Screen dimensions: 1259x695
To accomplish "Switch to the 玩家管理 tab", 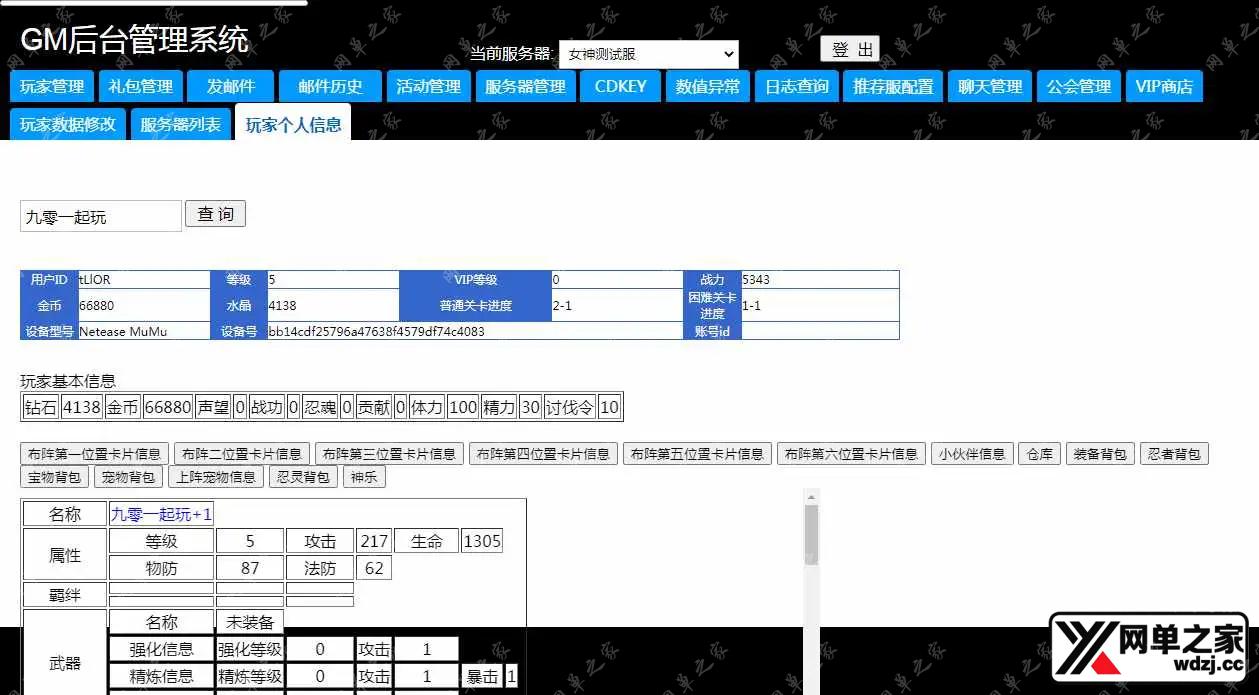I will [52, 87].
